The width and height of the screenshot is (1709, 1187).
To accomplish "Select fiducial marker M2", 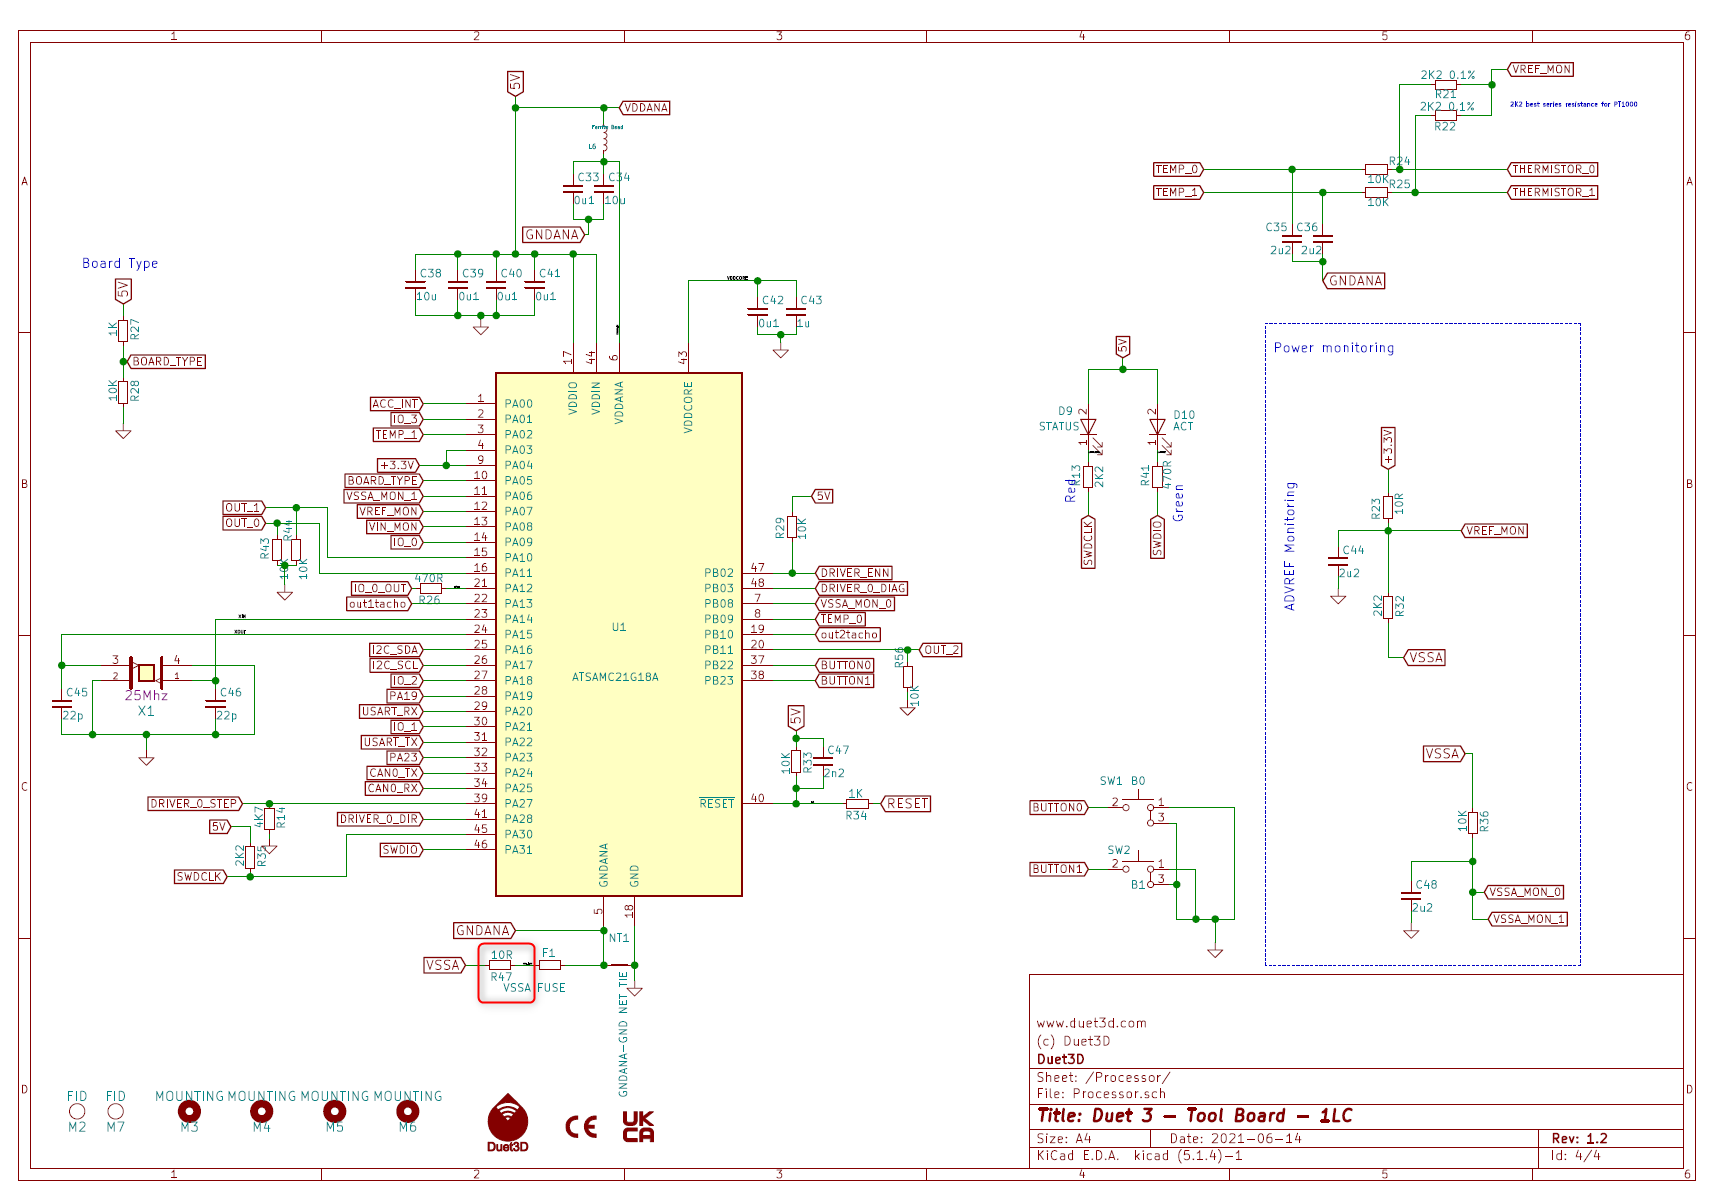I will click(x=77, y=1111).
